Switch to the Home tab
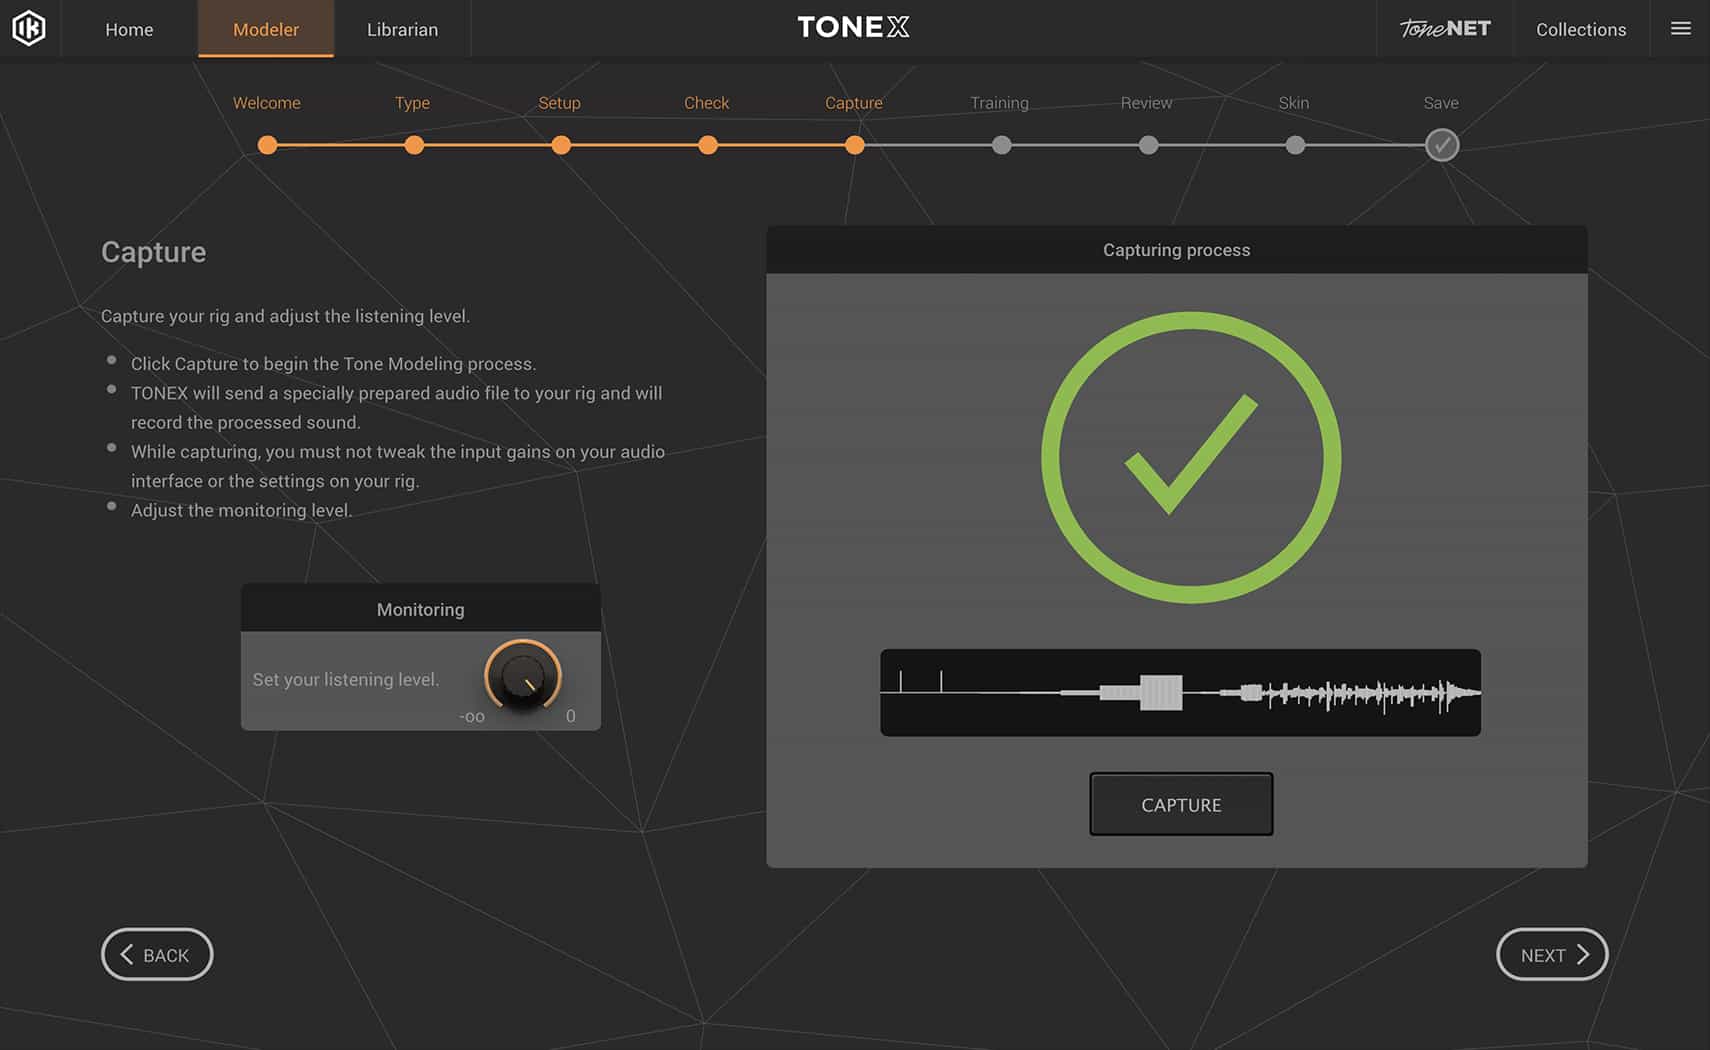This screenshot has width=1710, height=1050. (x=128, y=29)
